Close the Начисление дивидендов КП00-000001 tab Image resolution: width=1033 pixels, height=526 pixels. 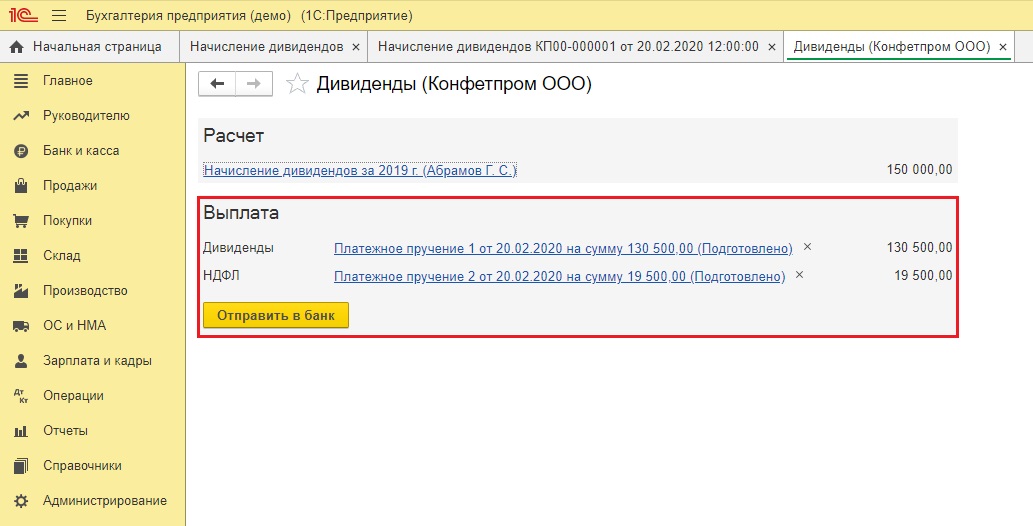[x=771, y=47]
